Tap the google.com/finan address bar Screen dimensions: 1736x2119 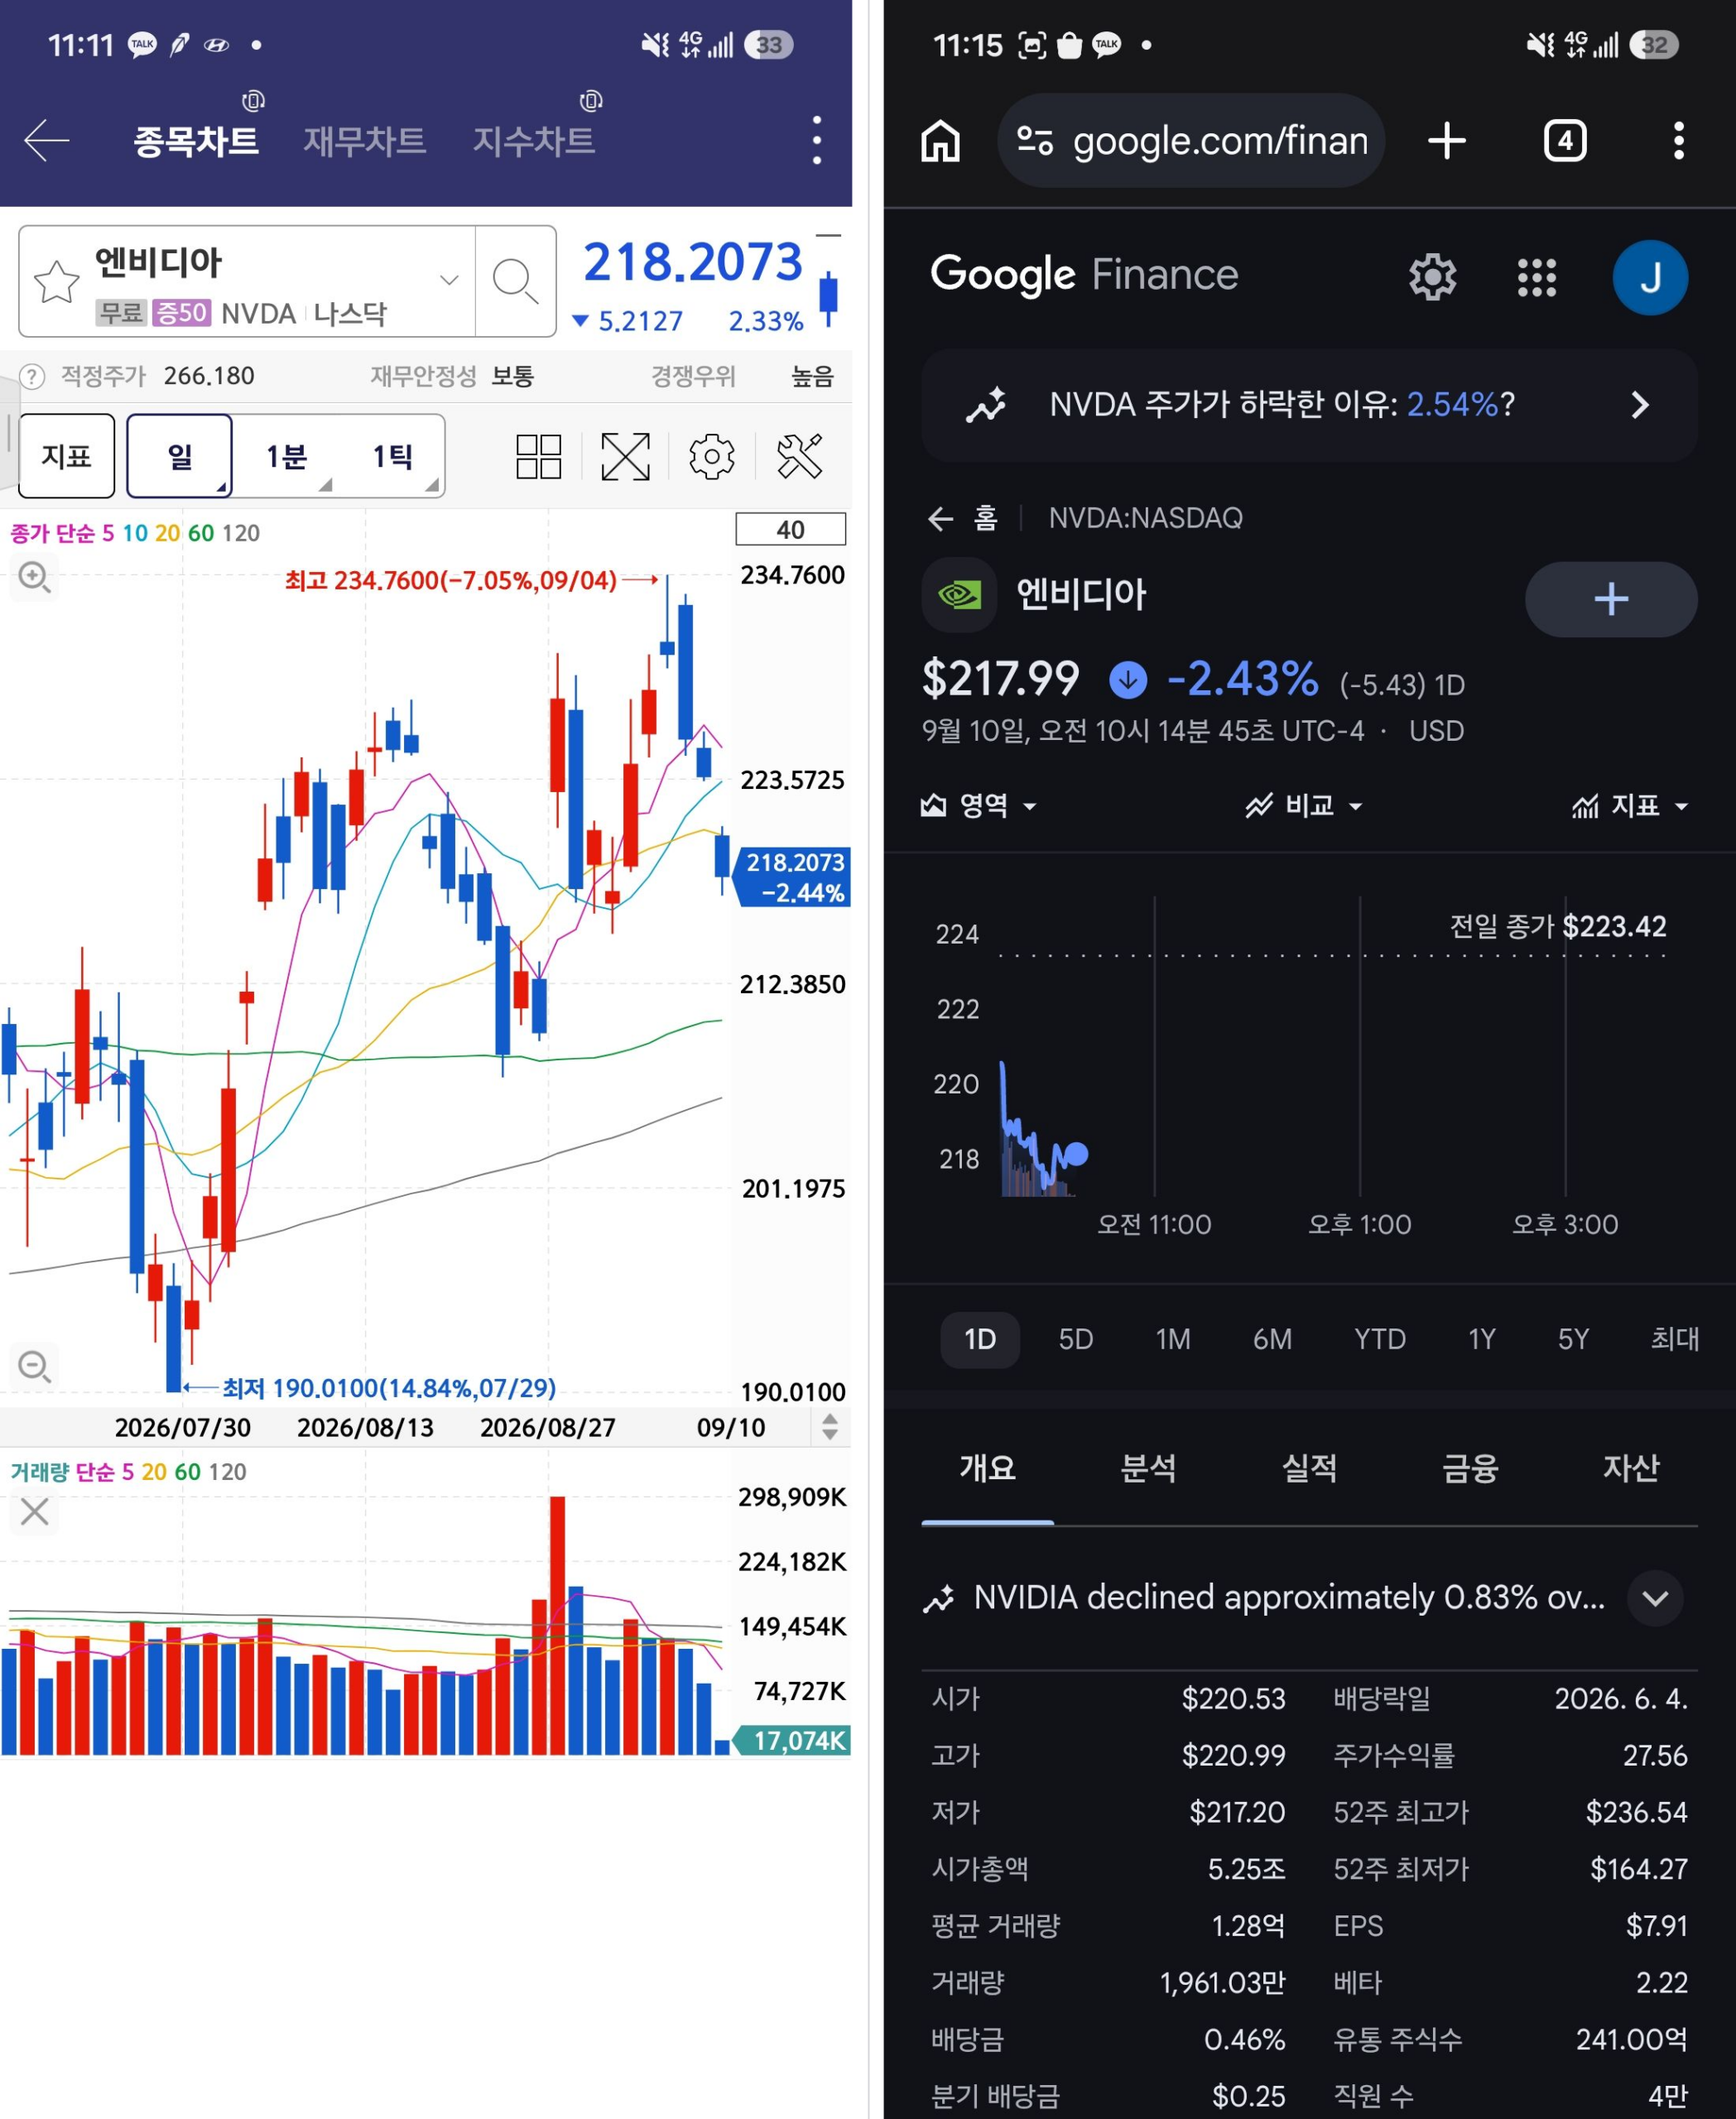point(1190,140)
